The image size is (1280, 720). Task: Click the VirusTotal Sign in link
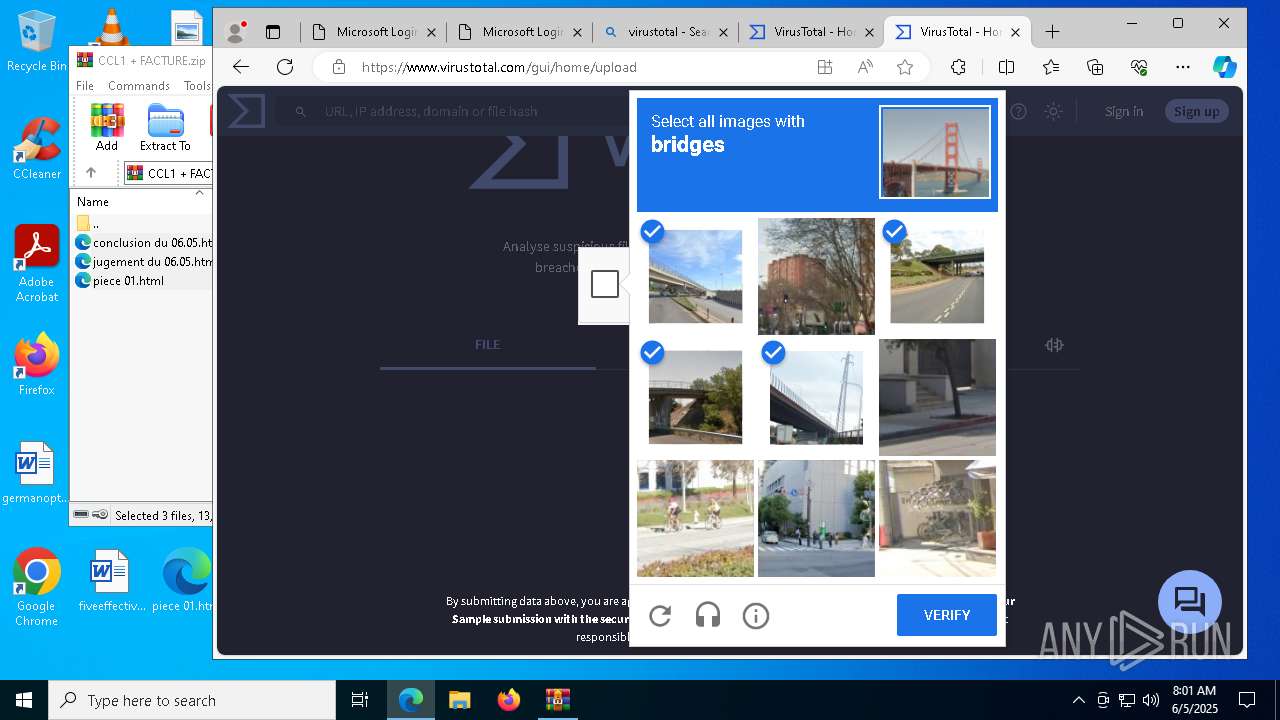click(x=1124, y=111)
